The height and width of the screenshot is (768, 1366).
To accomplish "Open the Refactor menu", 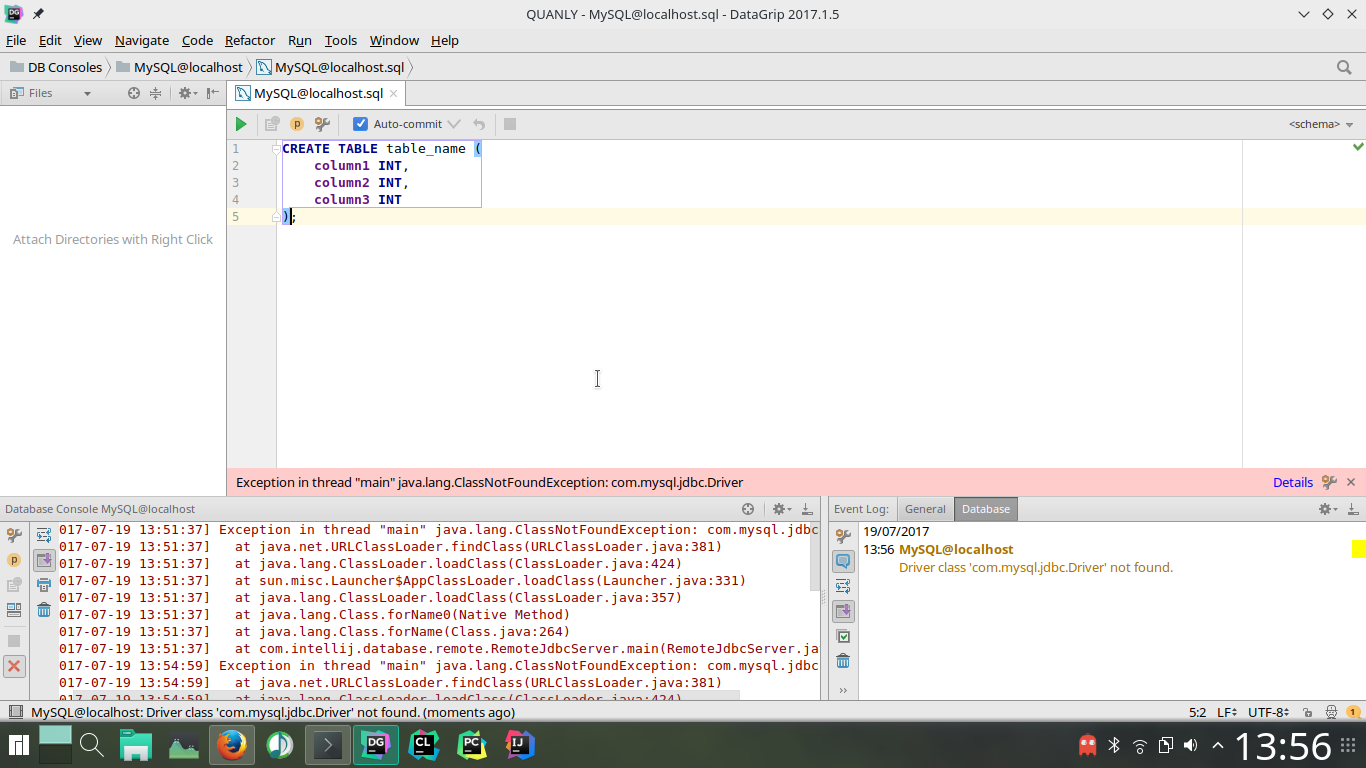I will click(x=249, y=40).
